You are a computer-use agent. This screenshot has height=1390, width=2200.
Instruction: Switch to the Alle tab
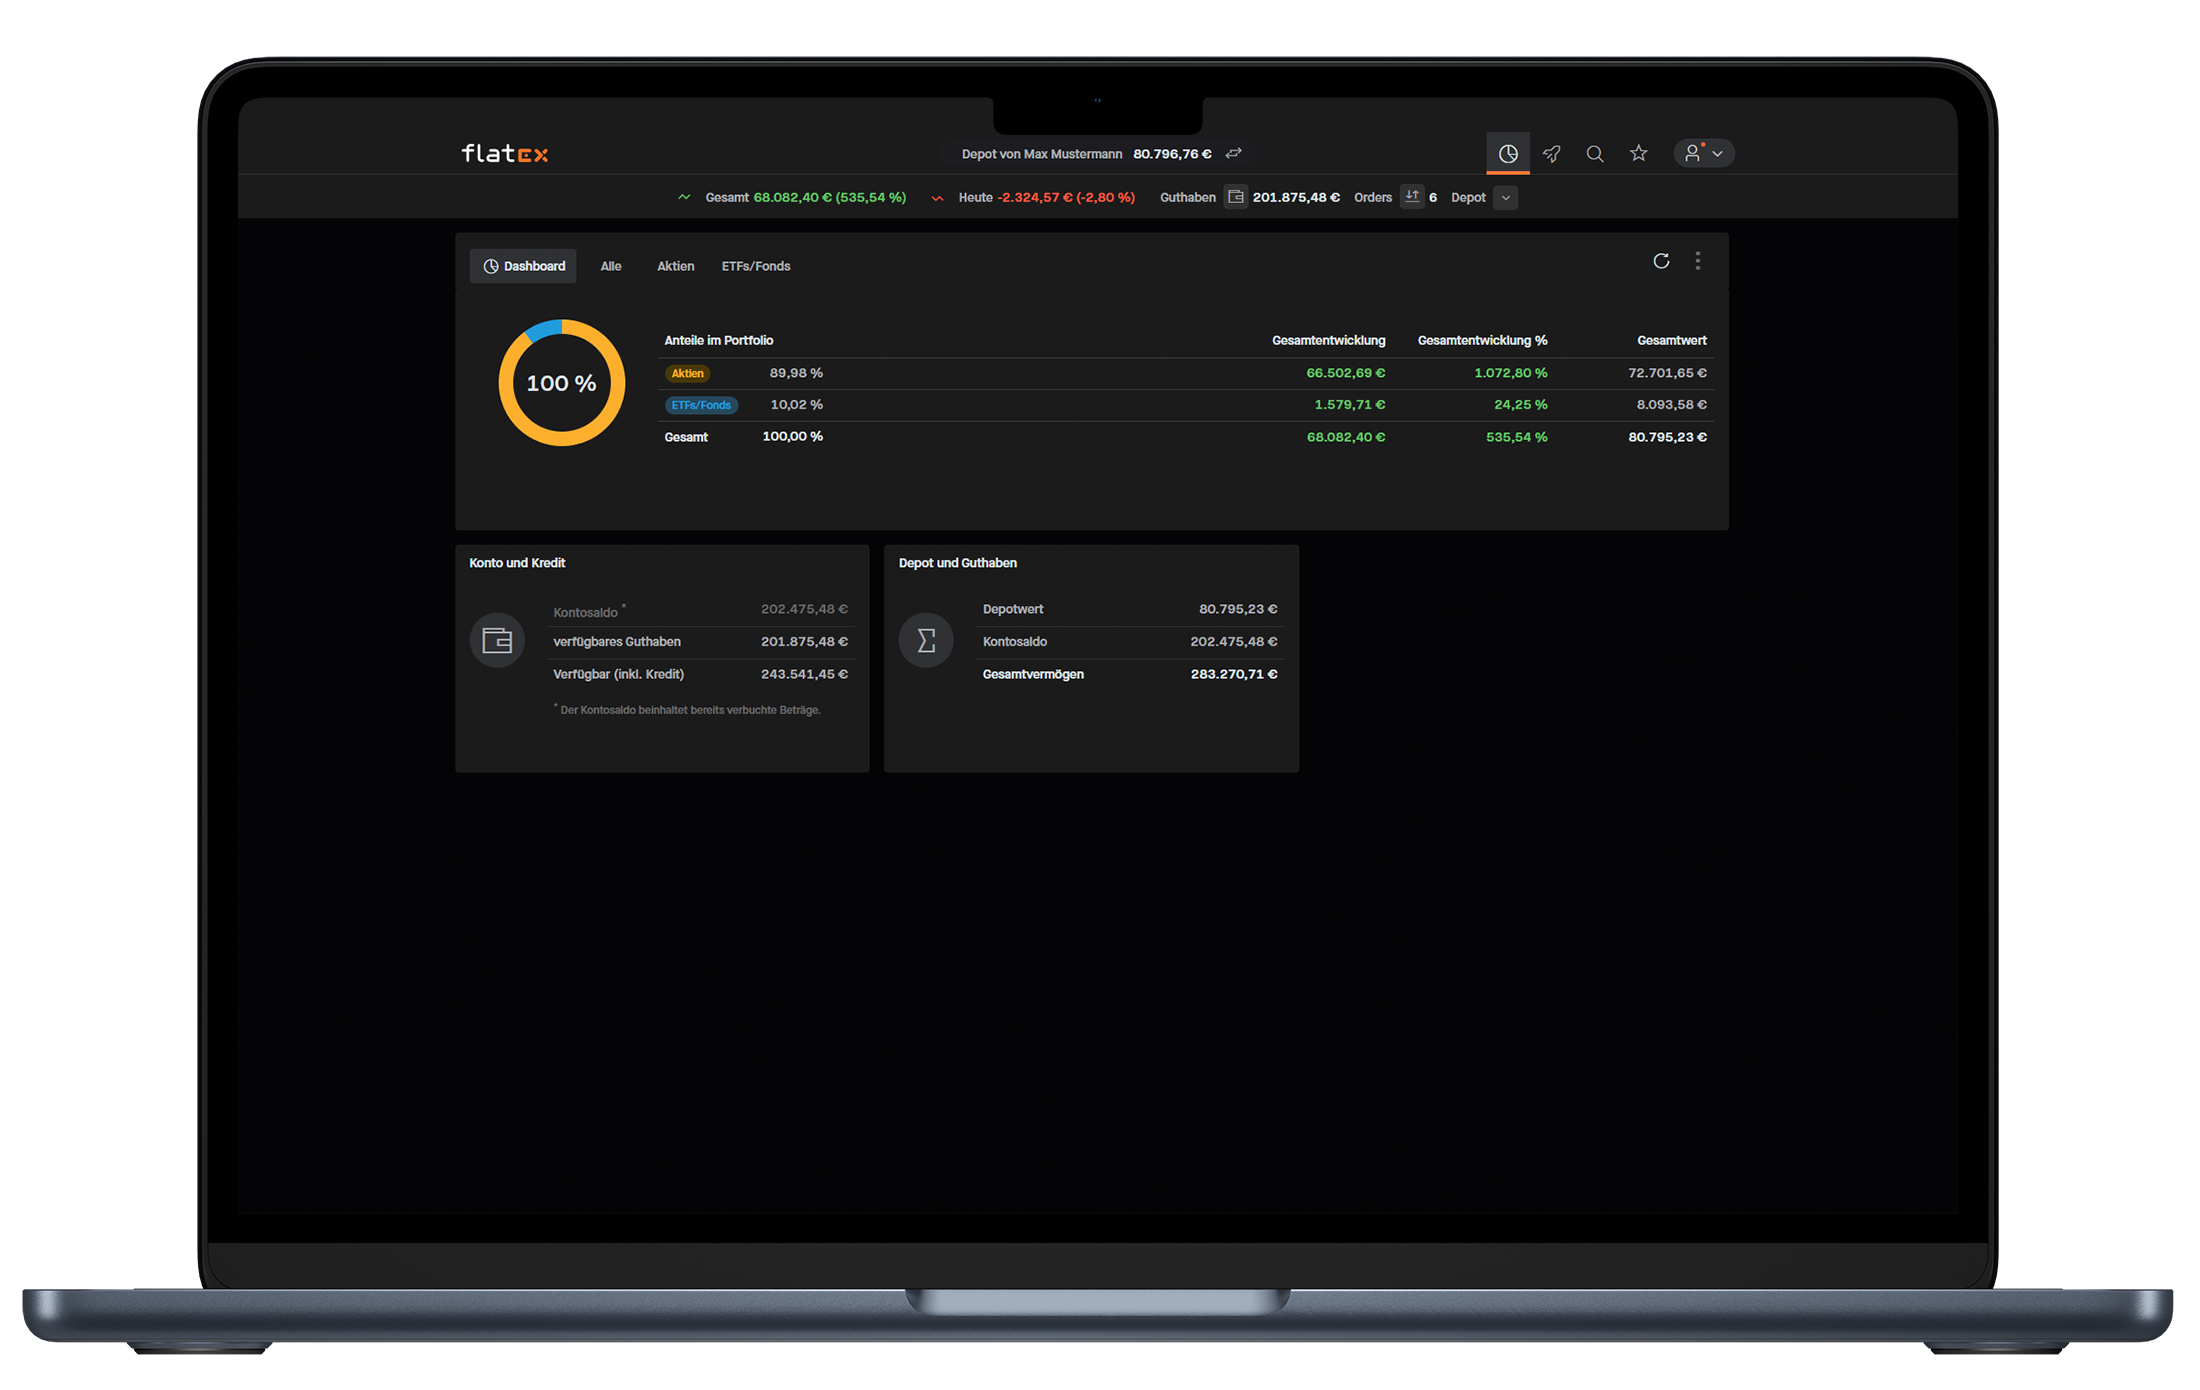point(611,266)
